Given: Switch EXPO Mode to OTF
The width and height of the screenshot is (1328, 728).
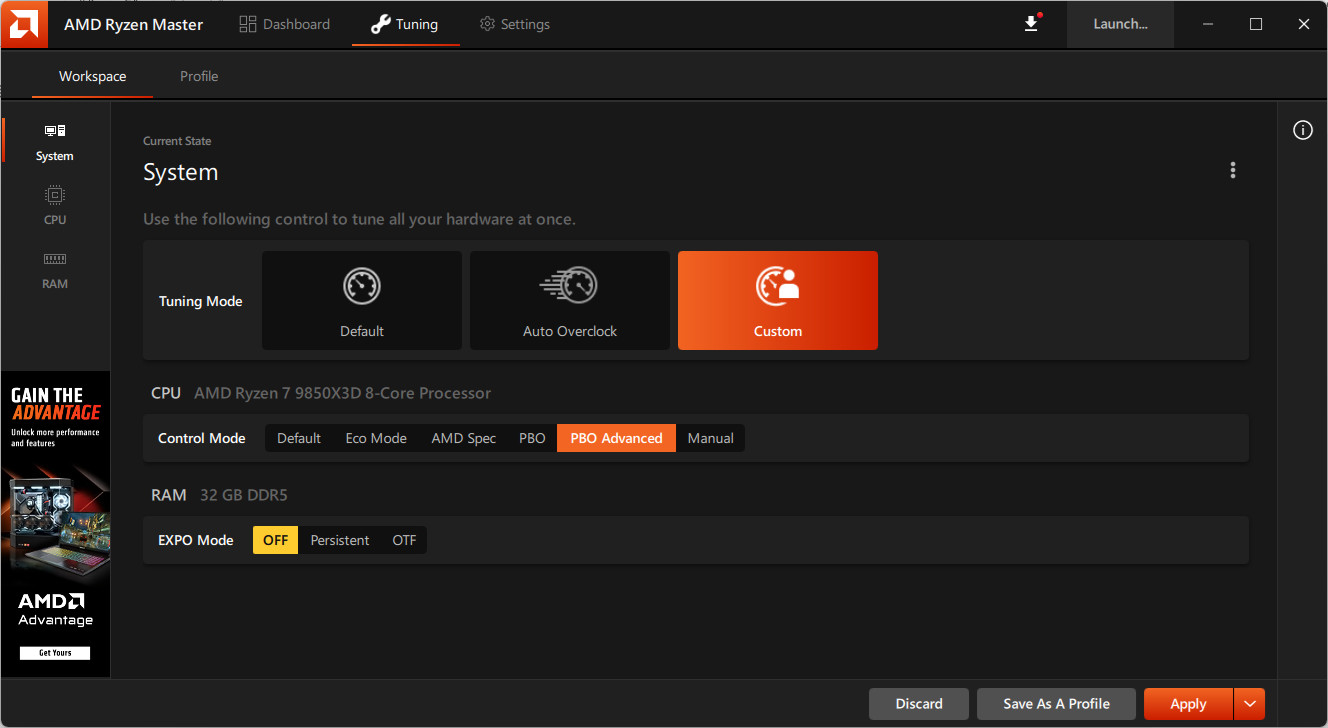Looking at the screenshot, I should [404, 540].
